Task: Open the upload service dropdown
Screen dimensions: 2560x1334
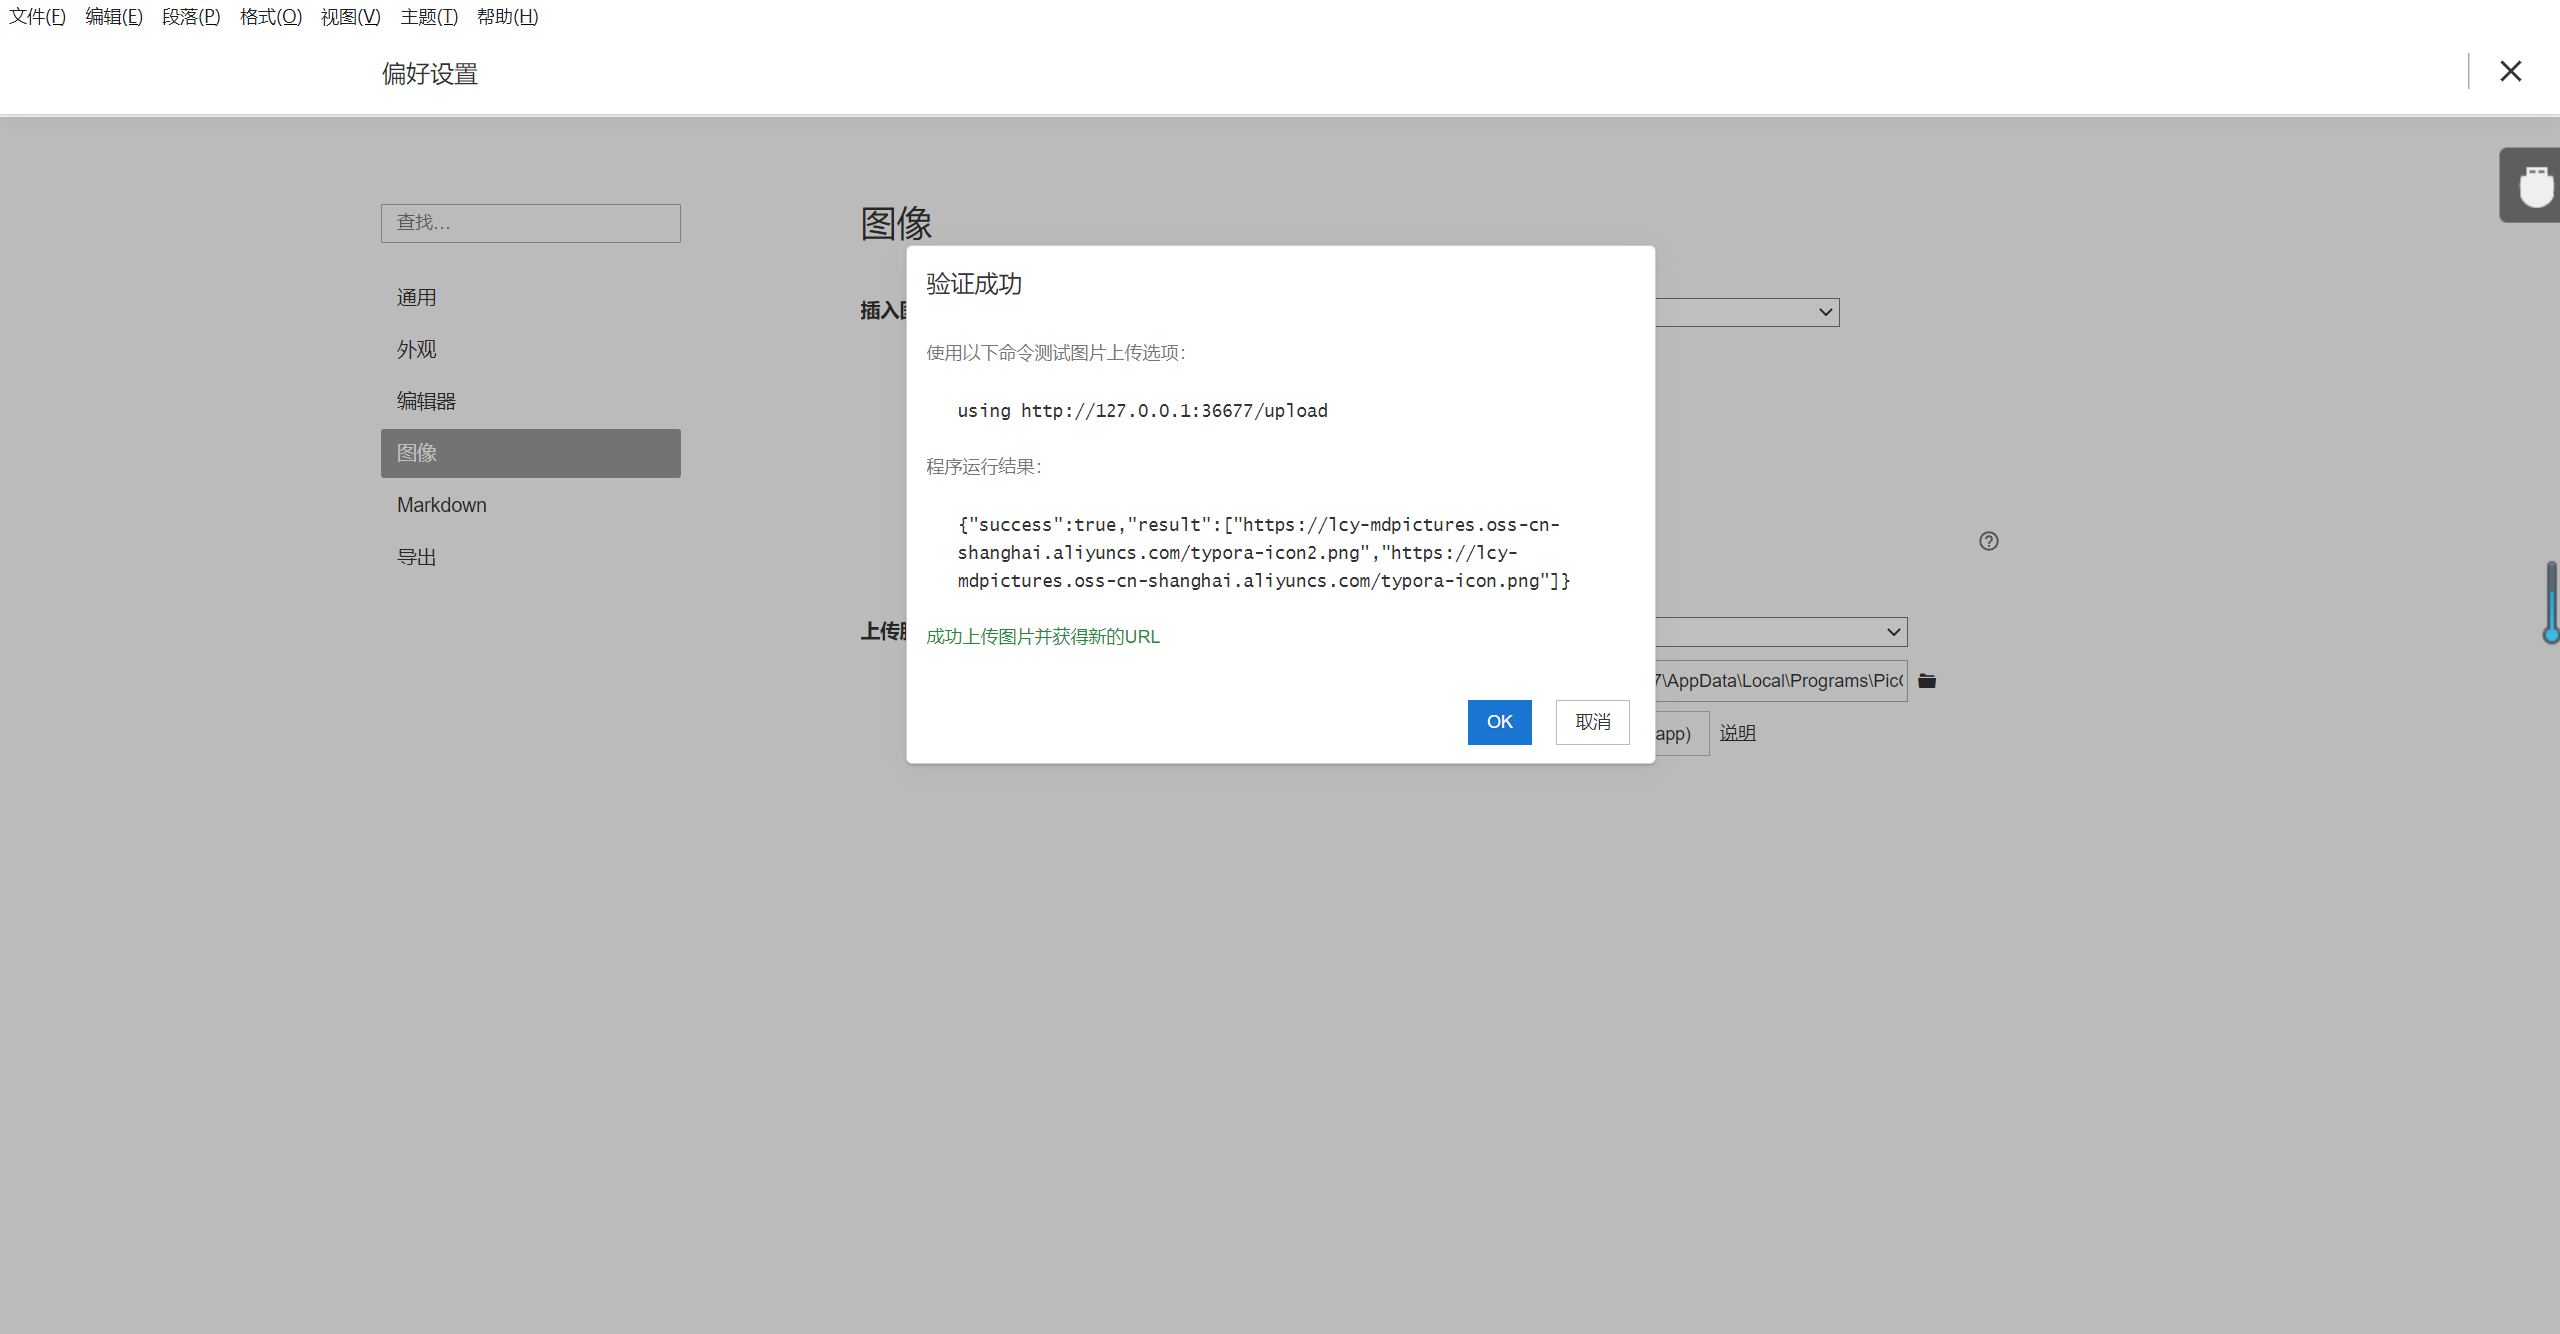Action: click(1892, 632)
